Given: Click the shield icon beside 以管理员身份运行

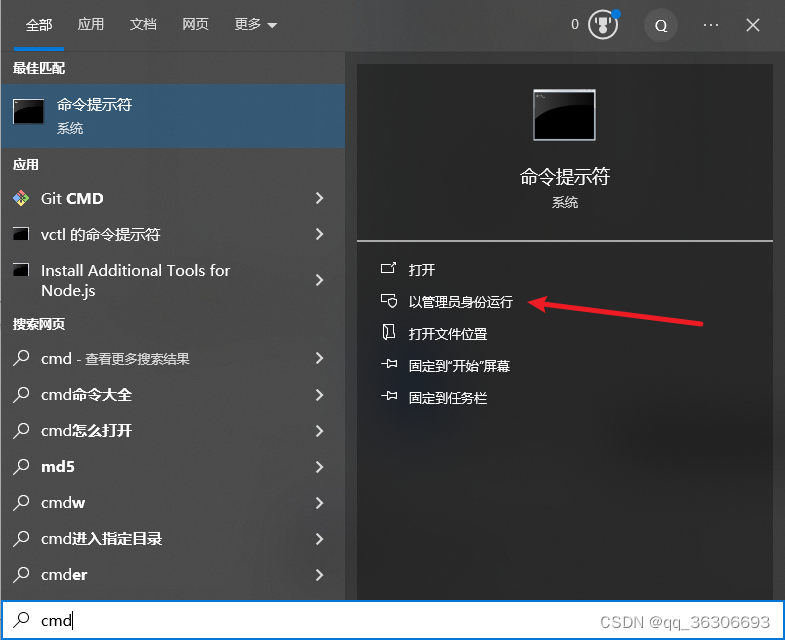Looking at the screenshot, I should pos(388,301).
